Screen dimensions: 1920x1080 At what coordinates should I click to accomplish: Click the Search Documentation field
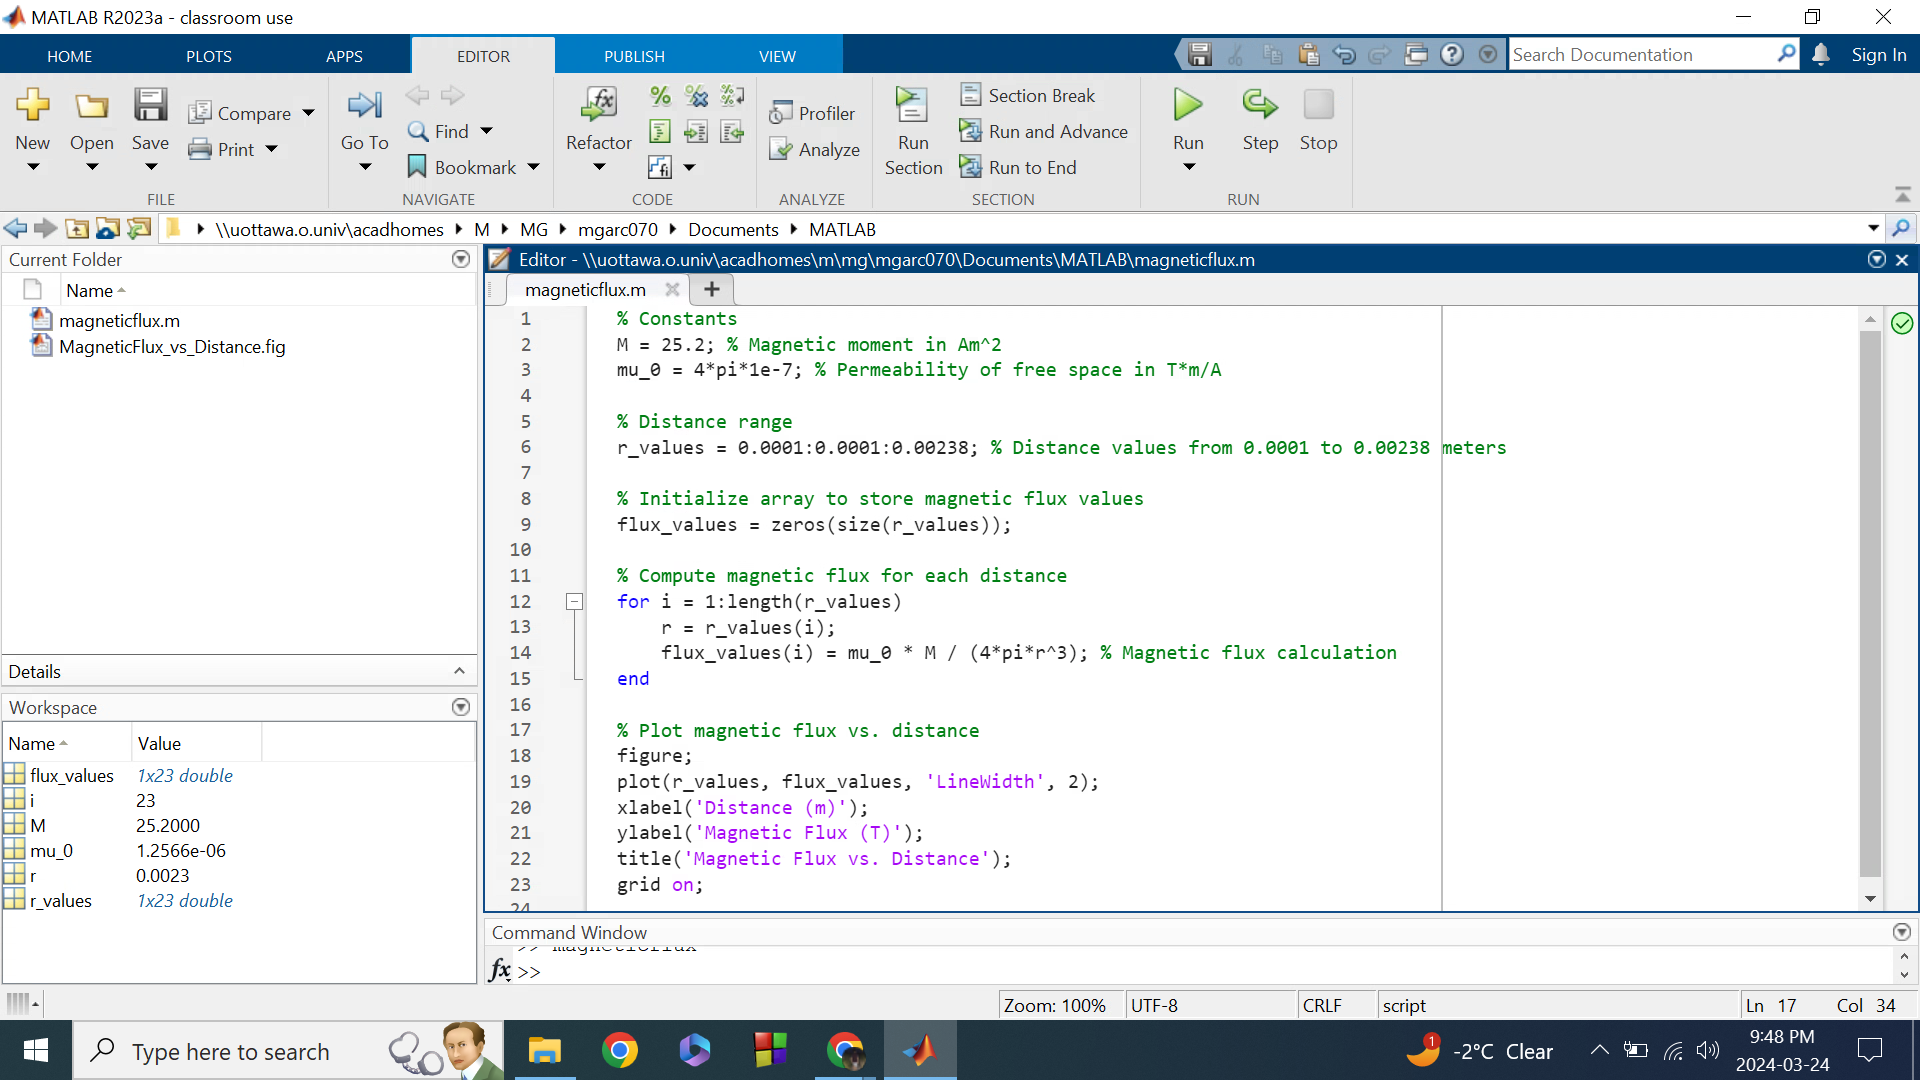tap(1643, 54)
